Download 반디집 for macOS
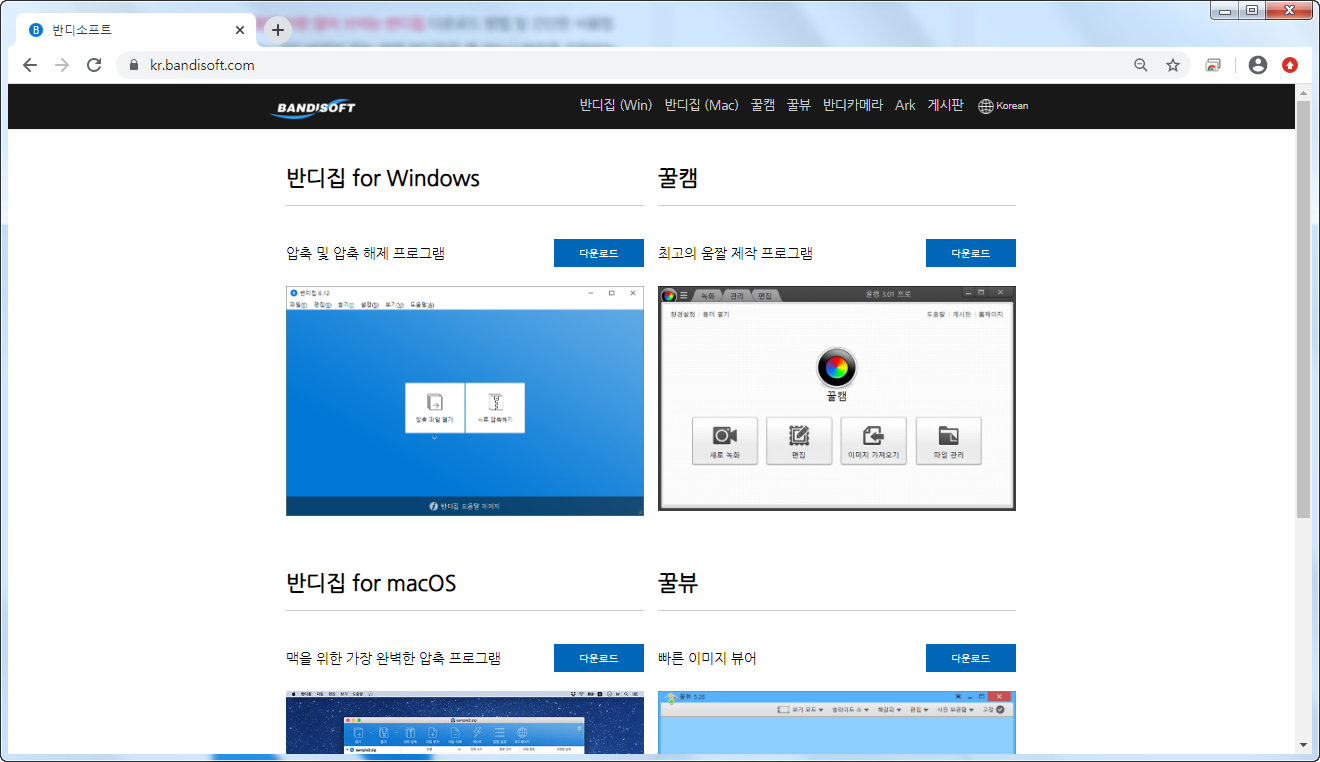The height and width of the screenshot is (762, 1320). (599, 658)
